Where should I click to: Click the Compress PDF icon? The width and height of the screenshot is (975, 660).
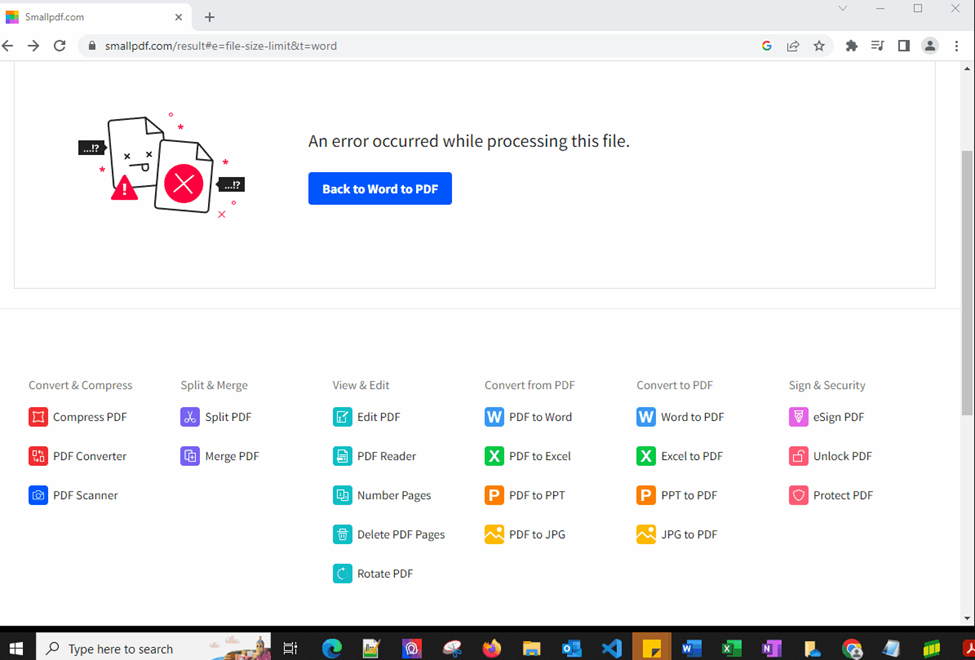pyautogui.click(x=38, y=417)
